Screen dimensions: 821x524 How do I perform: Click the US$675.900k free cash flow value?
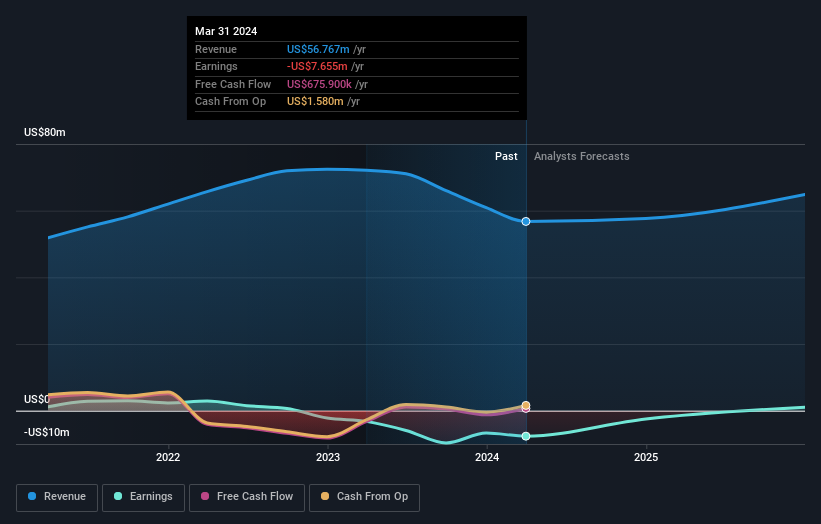(319, 84)
